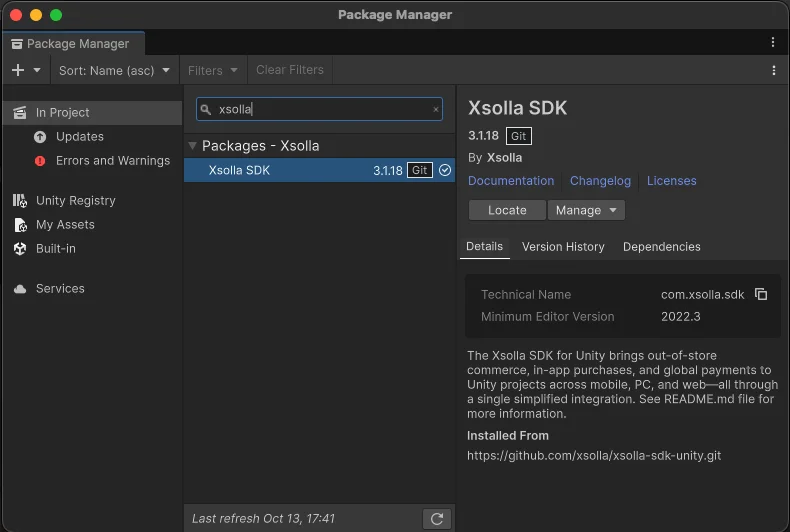Screen dimensions: 790x532
Task: Click the Updates arrow icon
Action: click(40, 137)
